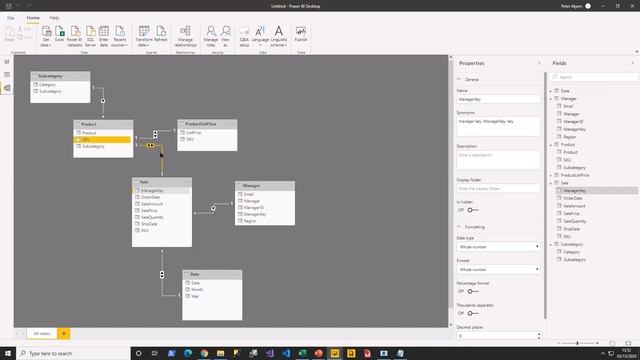Click the Fit to screen icon

(628, 343)
